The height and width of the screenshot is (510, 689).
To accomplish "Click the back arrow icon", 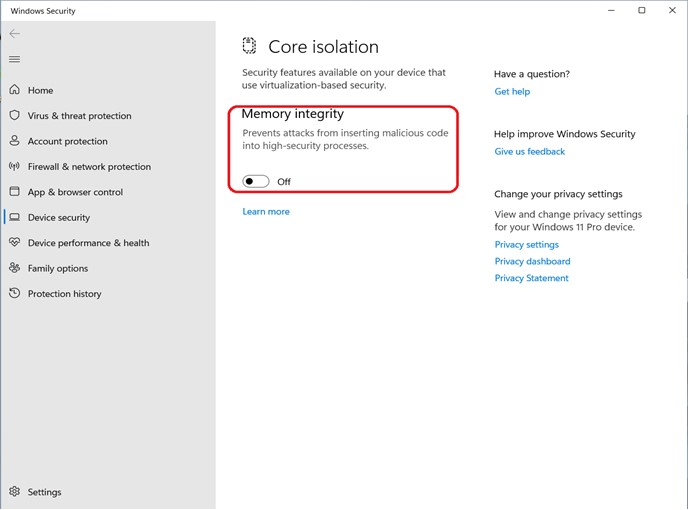I will tap(14, 34).
